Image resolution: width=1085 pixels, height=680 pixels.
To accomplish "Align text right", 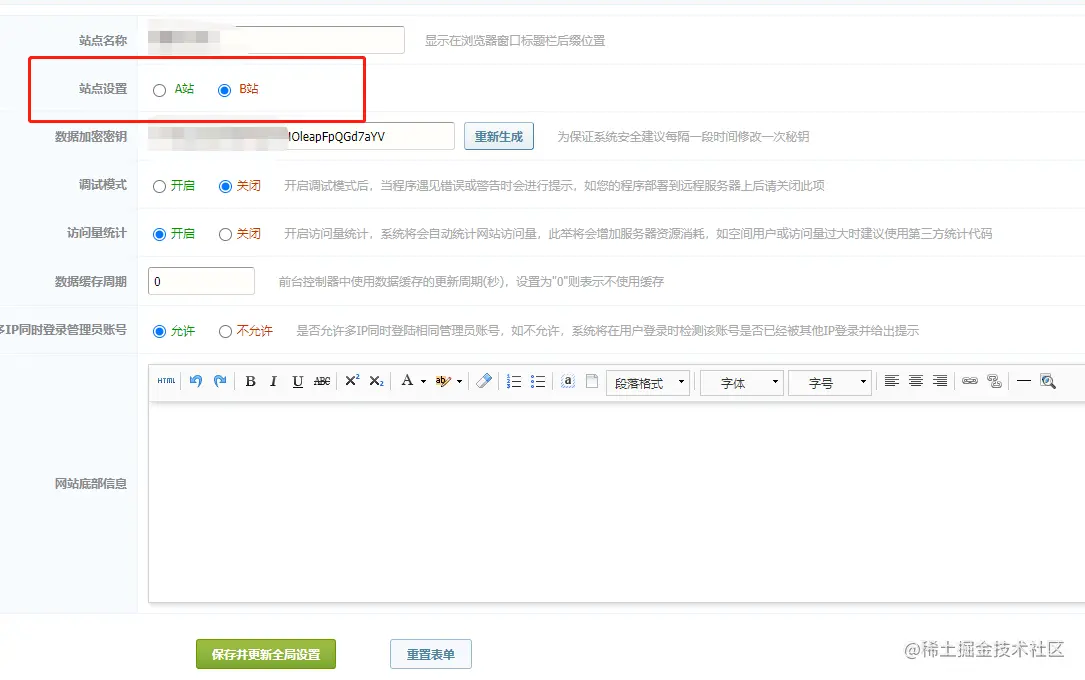I will (940, 380).
